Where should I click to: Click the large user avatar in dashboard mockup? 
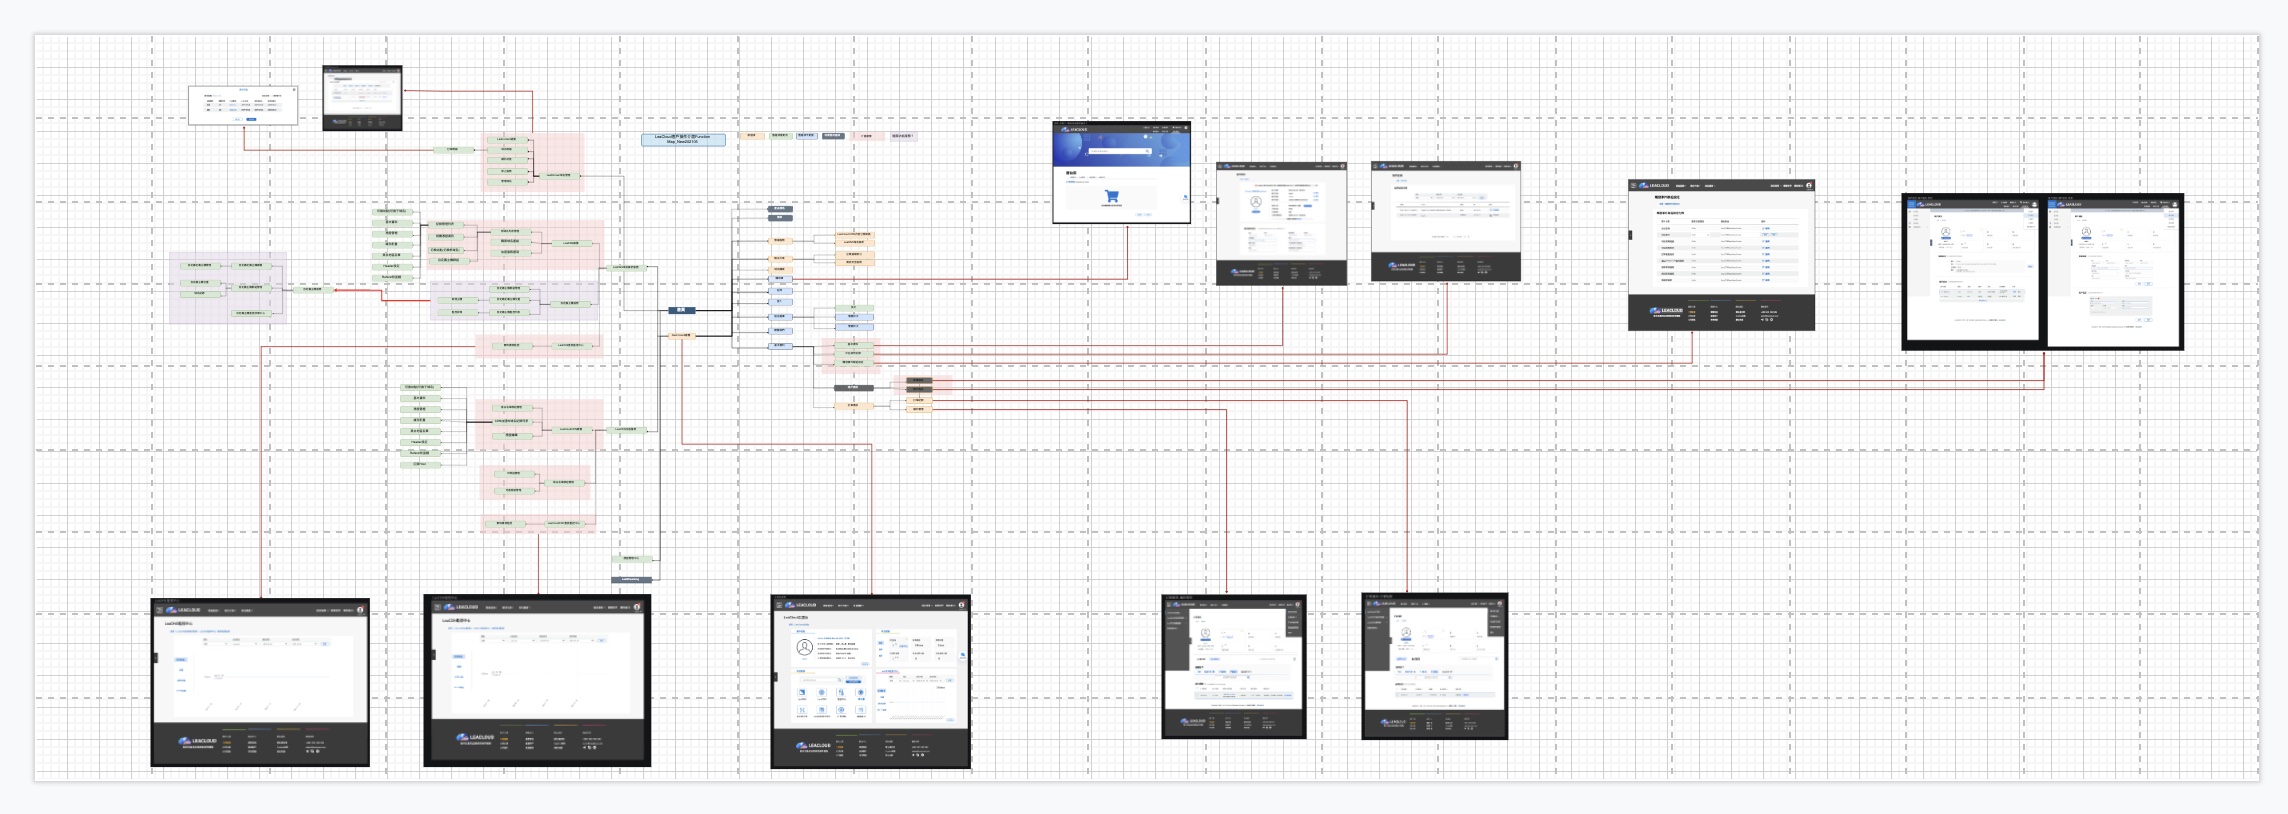tap(804, 648)
